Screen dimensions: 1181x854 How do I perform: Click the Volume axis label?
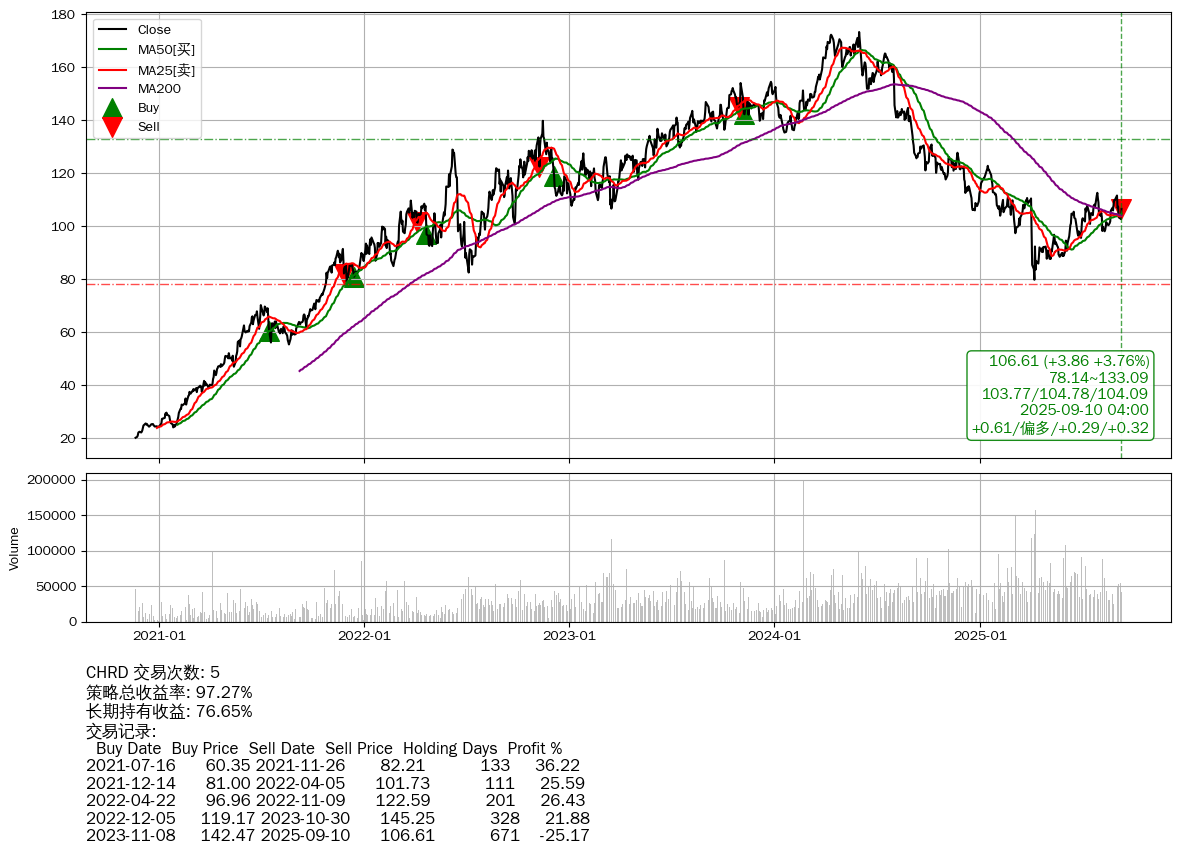14,548
